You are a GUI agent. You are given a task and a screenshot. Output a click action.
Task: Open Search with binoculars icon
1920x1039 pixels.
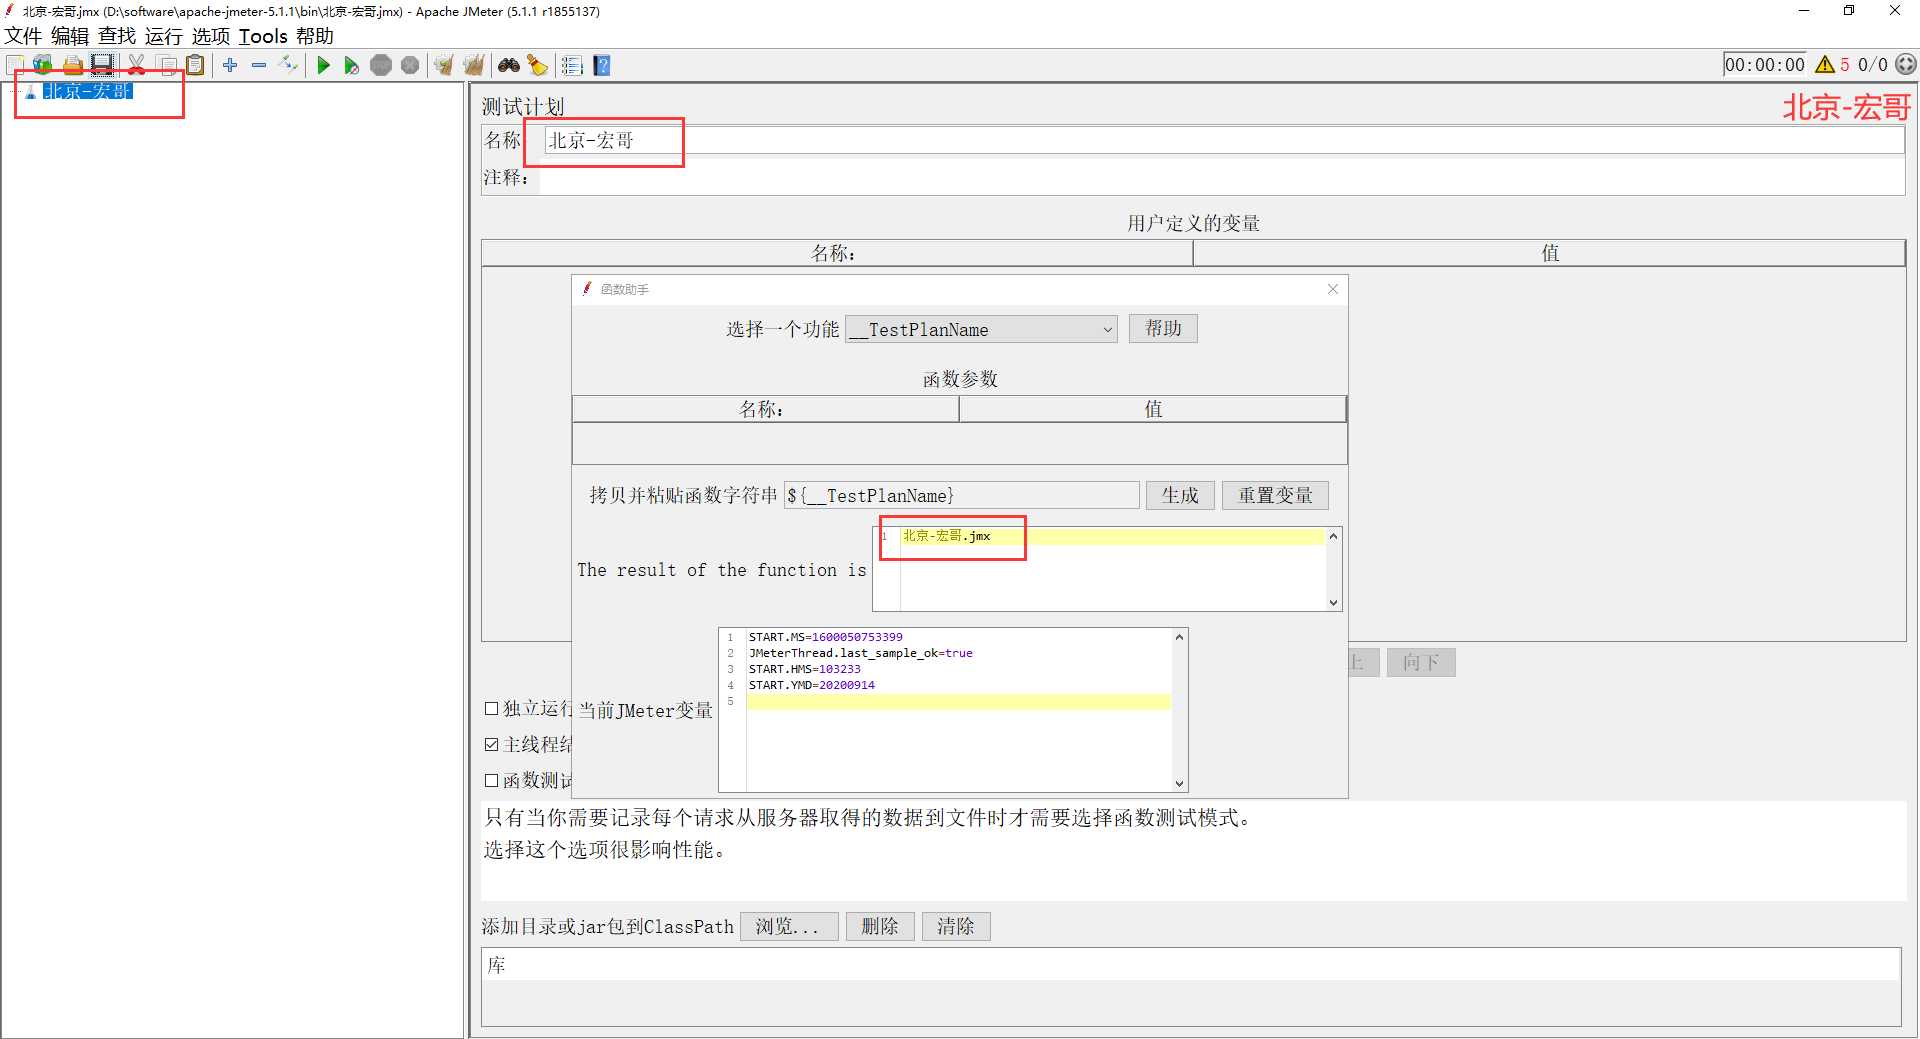[x=509, y=65]
